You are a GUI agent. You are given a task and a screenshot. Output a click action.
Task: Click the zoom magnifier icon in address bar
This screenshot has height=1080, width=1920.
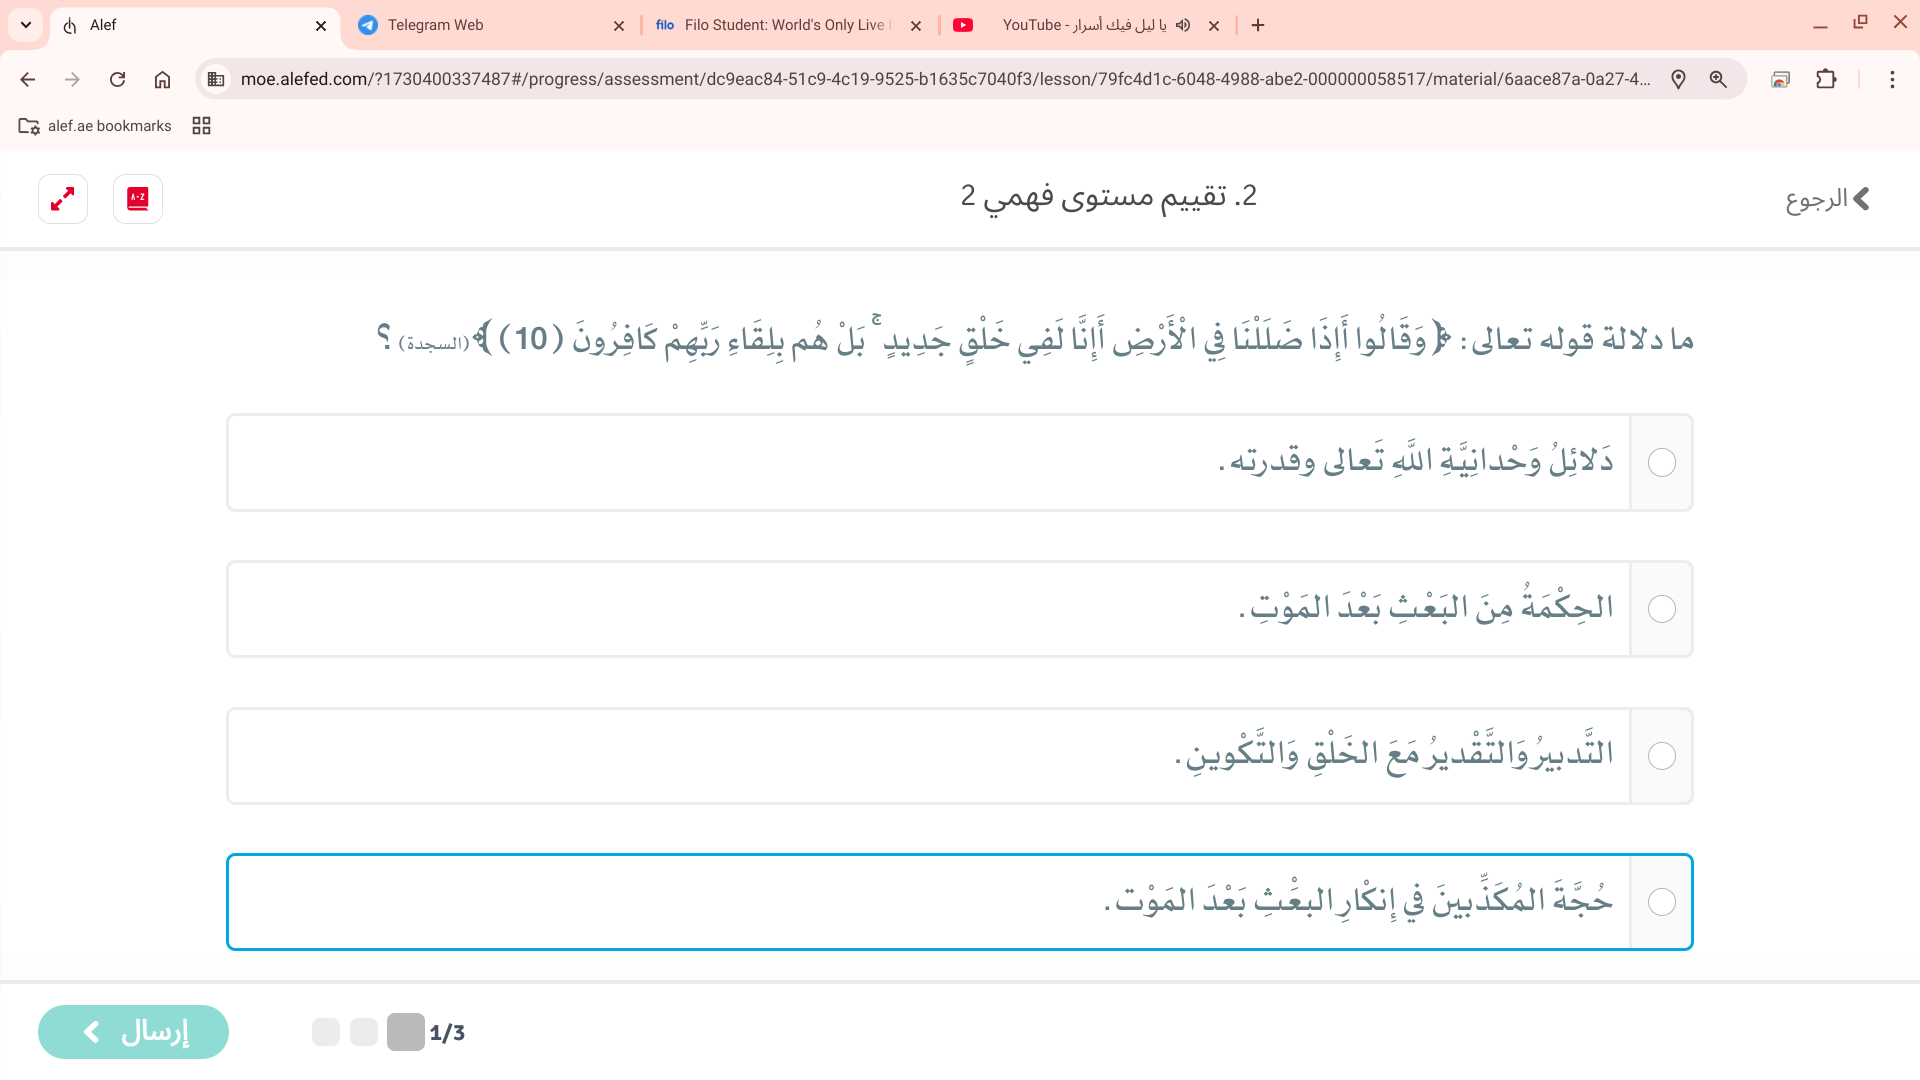(1718, 79)
